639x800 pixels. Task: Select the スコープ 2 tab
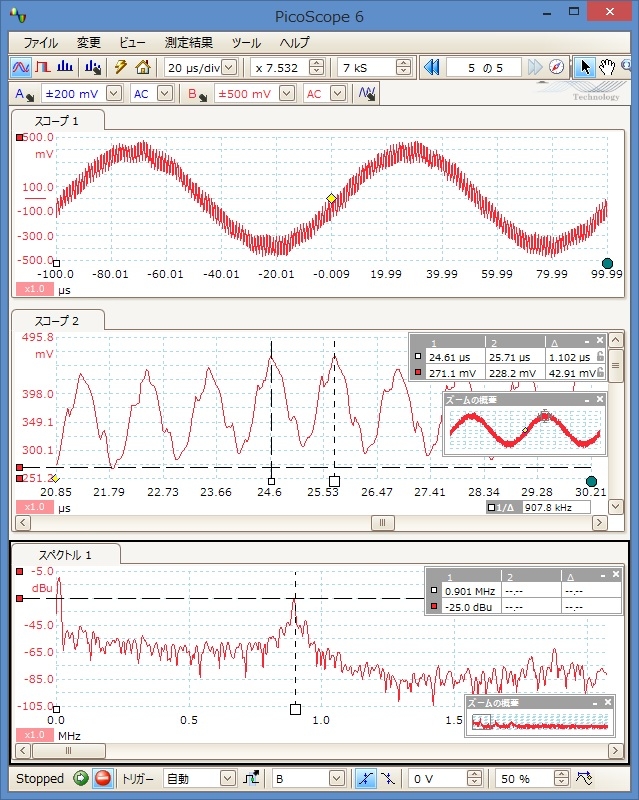click(57, 321)
